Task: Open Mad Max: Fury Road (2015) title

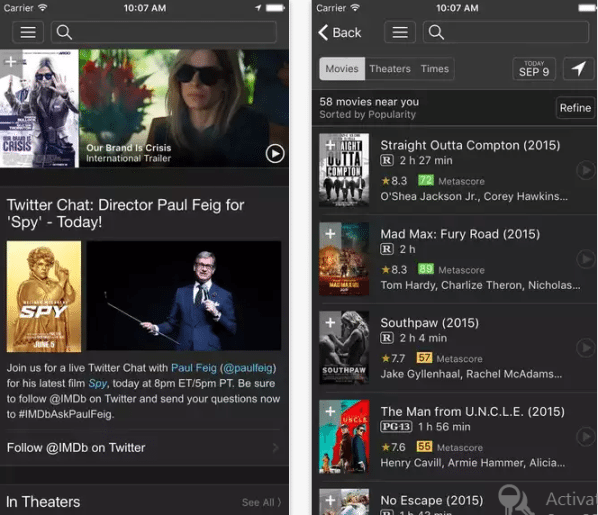Action: pyautogui.click(x=460, y=234)
